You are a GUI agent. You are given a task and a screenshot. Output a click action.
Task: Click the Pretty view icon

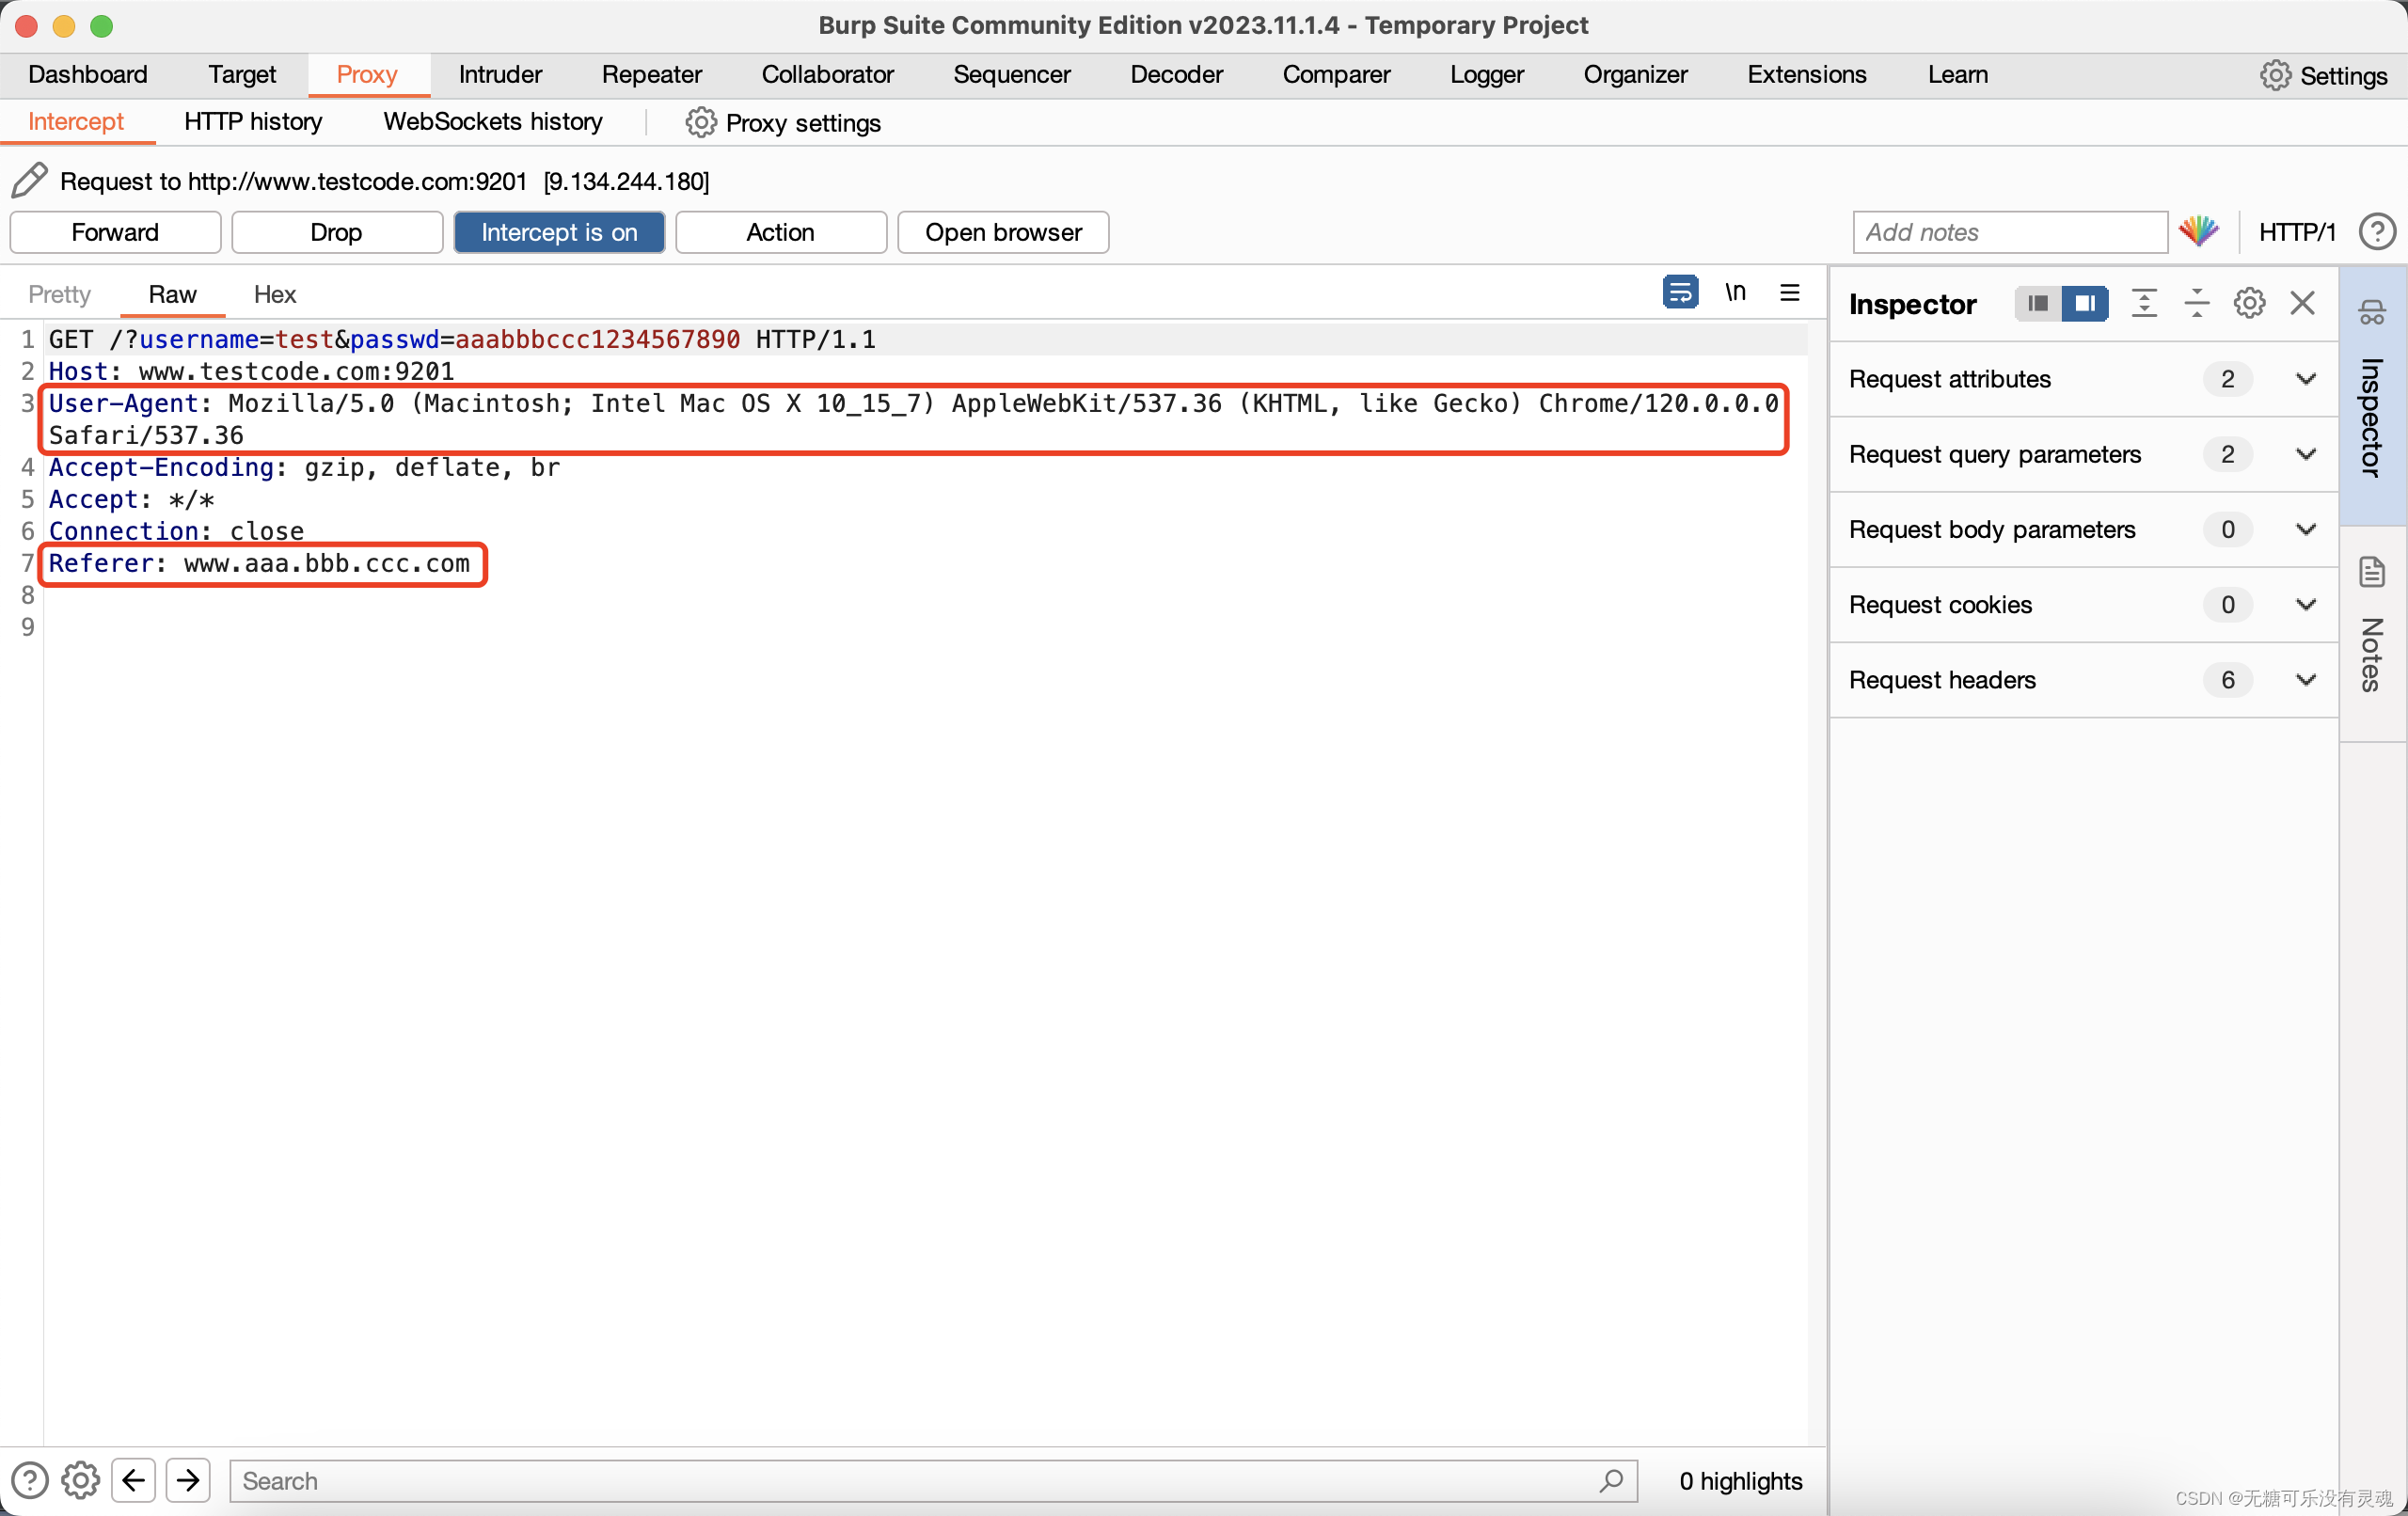pyautogui.click(x=63, y=293)
